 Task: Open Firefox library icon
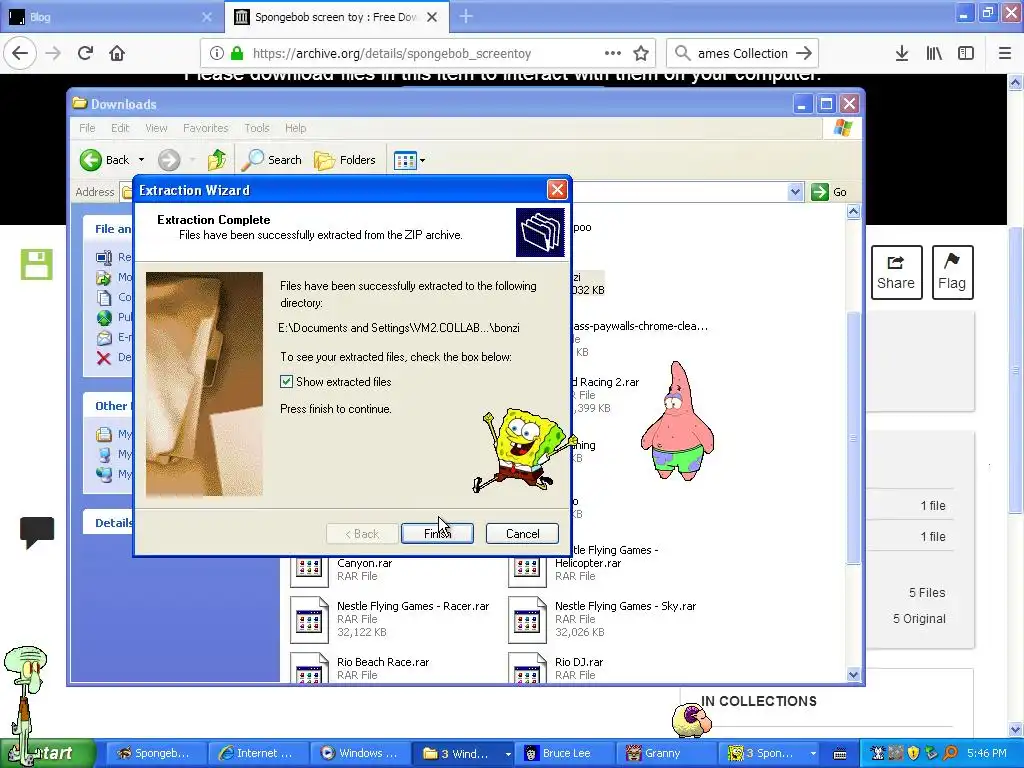(934, 54)
